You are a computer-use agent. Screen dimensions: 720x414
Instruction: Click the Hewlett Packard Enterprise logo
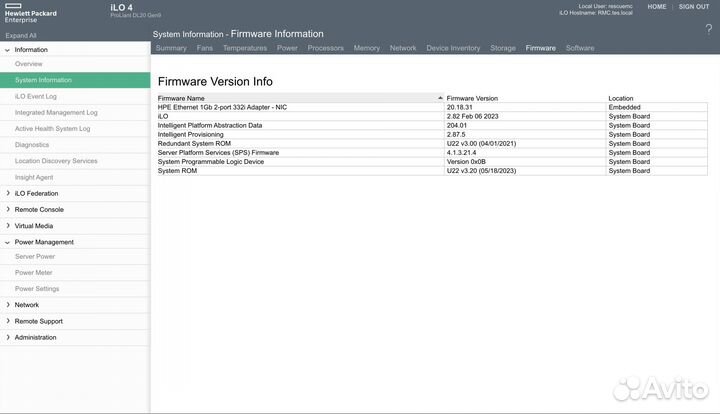[x=30, y=13]
